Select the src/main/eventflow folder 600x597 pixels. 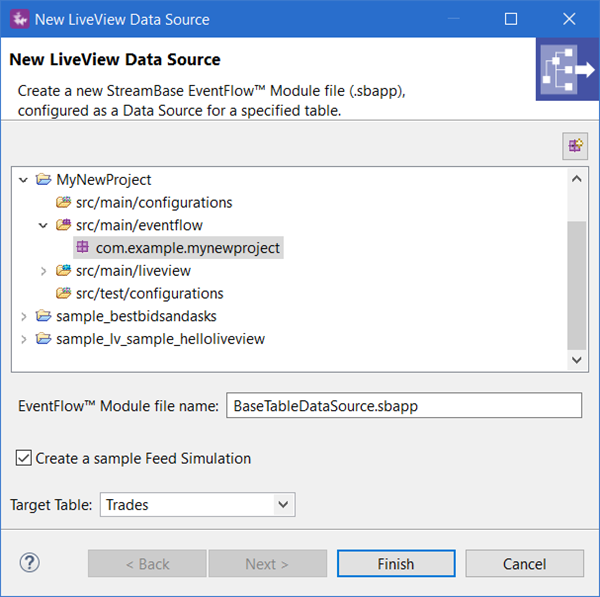139,225
